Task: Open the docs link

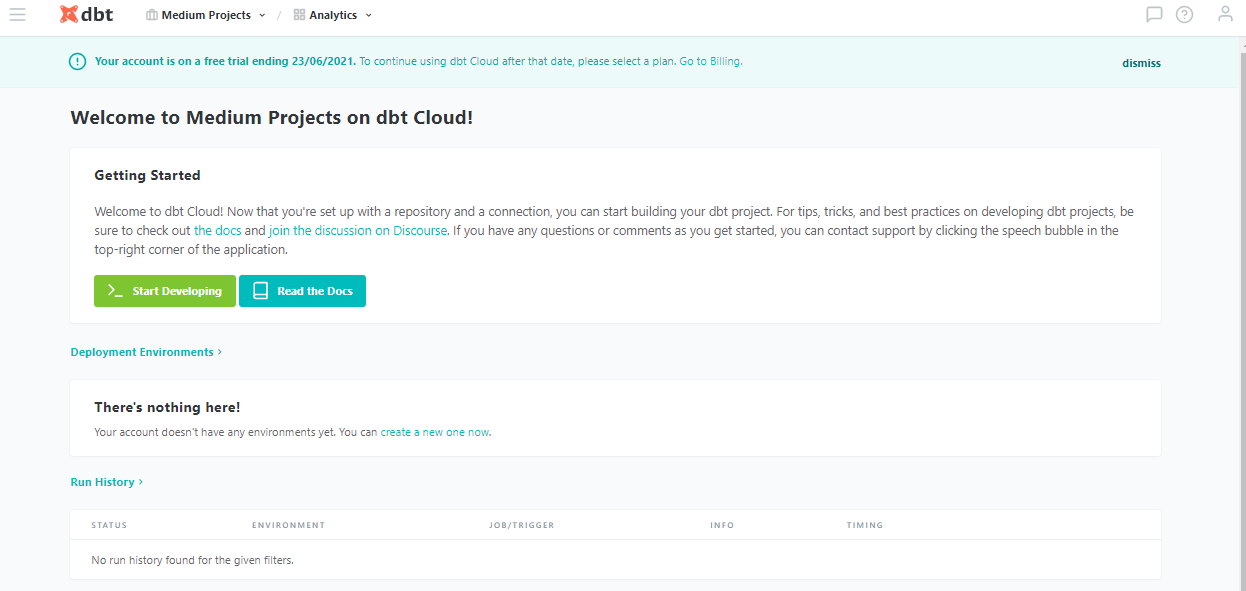Action: tap(217, 231)
